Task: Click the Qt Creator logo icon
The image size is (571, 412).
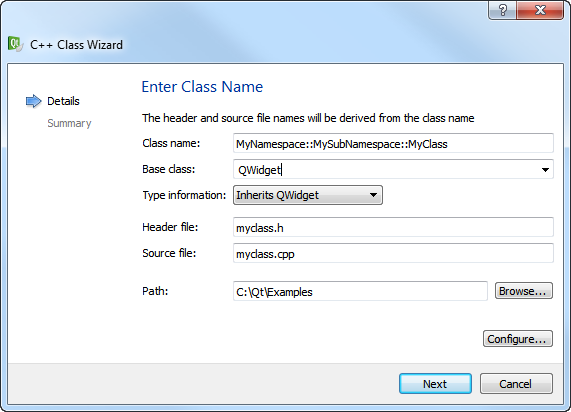Action: (15, 44)
